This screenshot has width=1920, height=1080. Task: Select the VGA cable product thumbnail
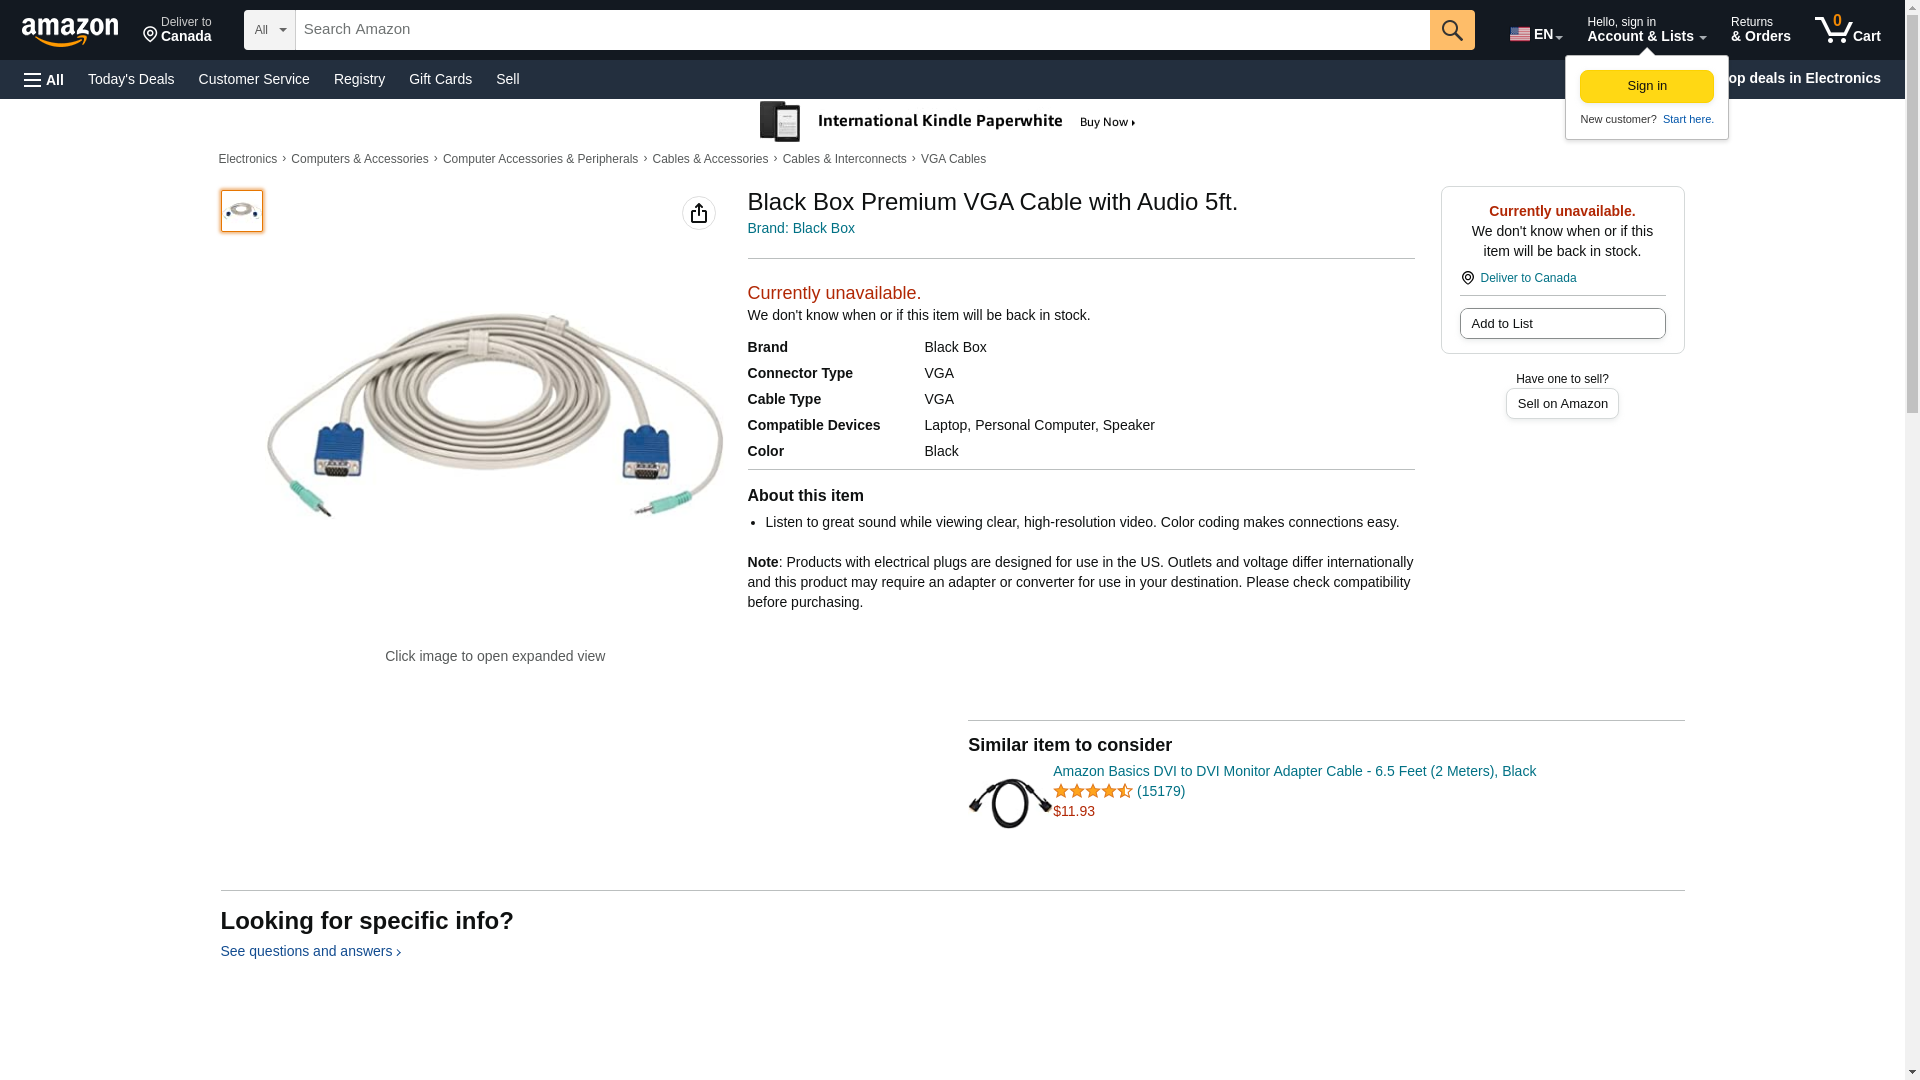click(x=242, y=211)
